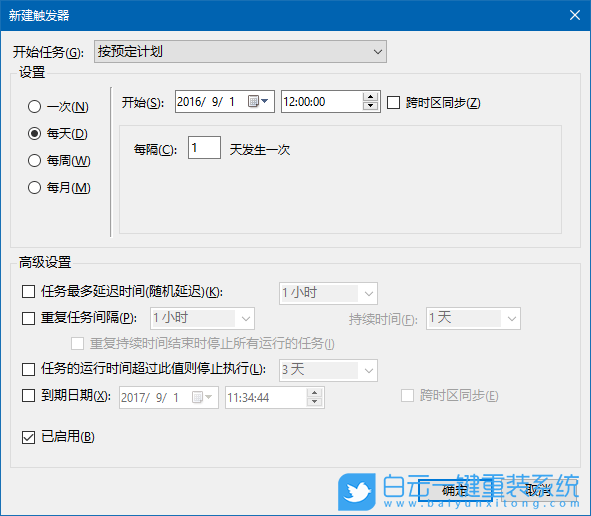Tick 任务的运行时间超过此值则停止执行 checkbox
Image resolution: width=591 pixels, height=516 pixels.
click(29, 369)
